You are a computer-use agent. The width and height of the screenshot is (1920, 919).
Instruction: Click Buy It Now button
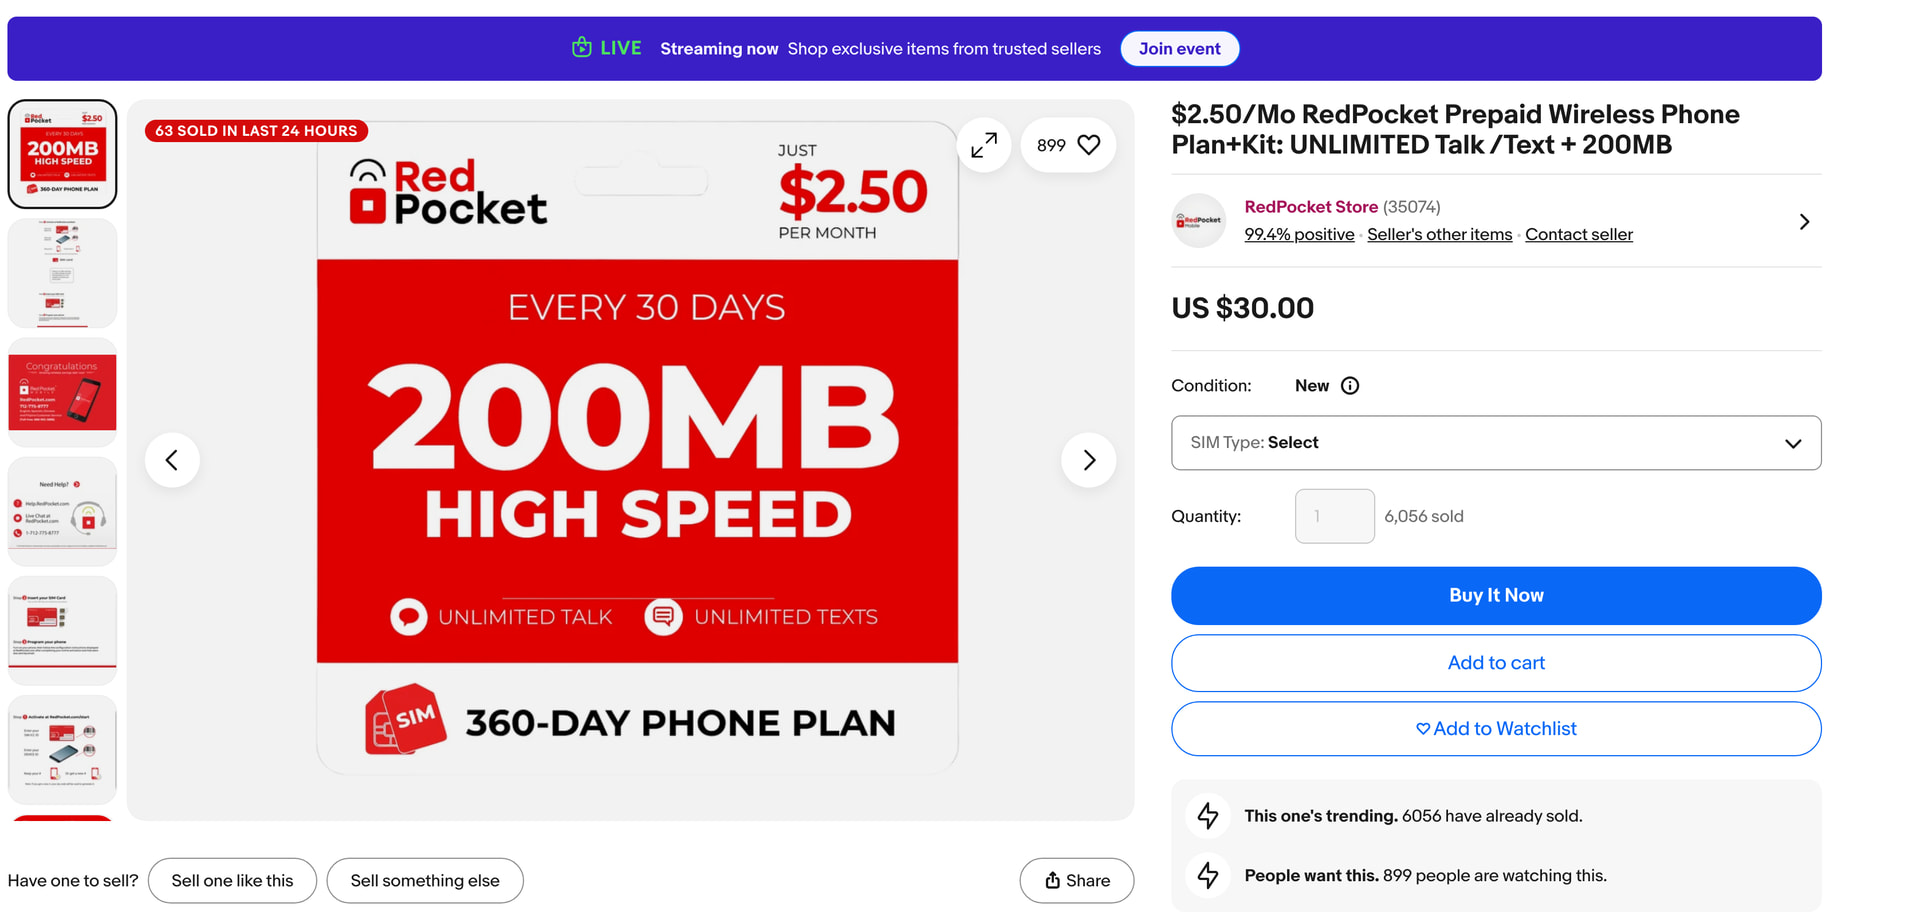(x=1495, y=596)
